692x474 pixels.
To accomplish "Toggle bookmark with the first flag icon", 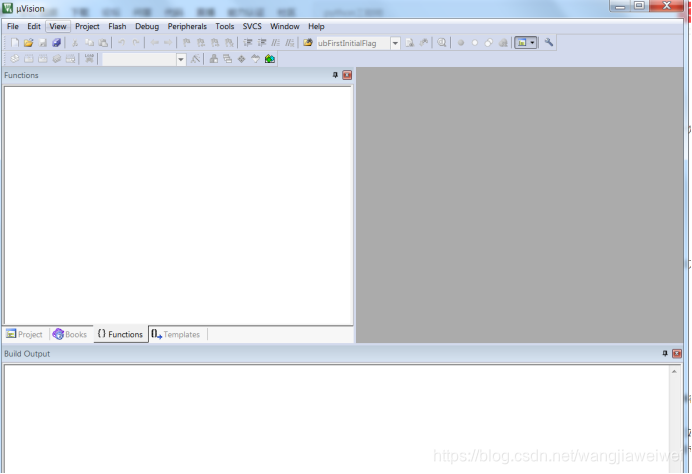I will 187,43.
